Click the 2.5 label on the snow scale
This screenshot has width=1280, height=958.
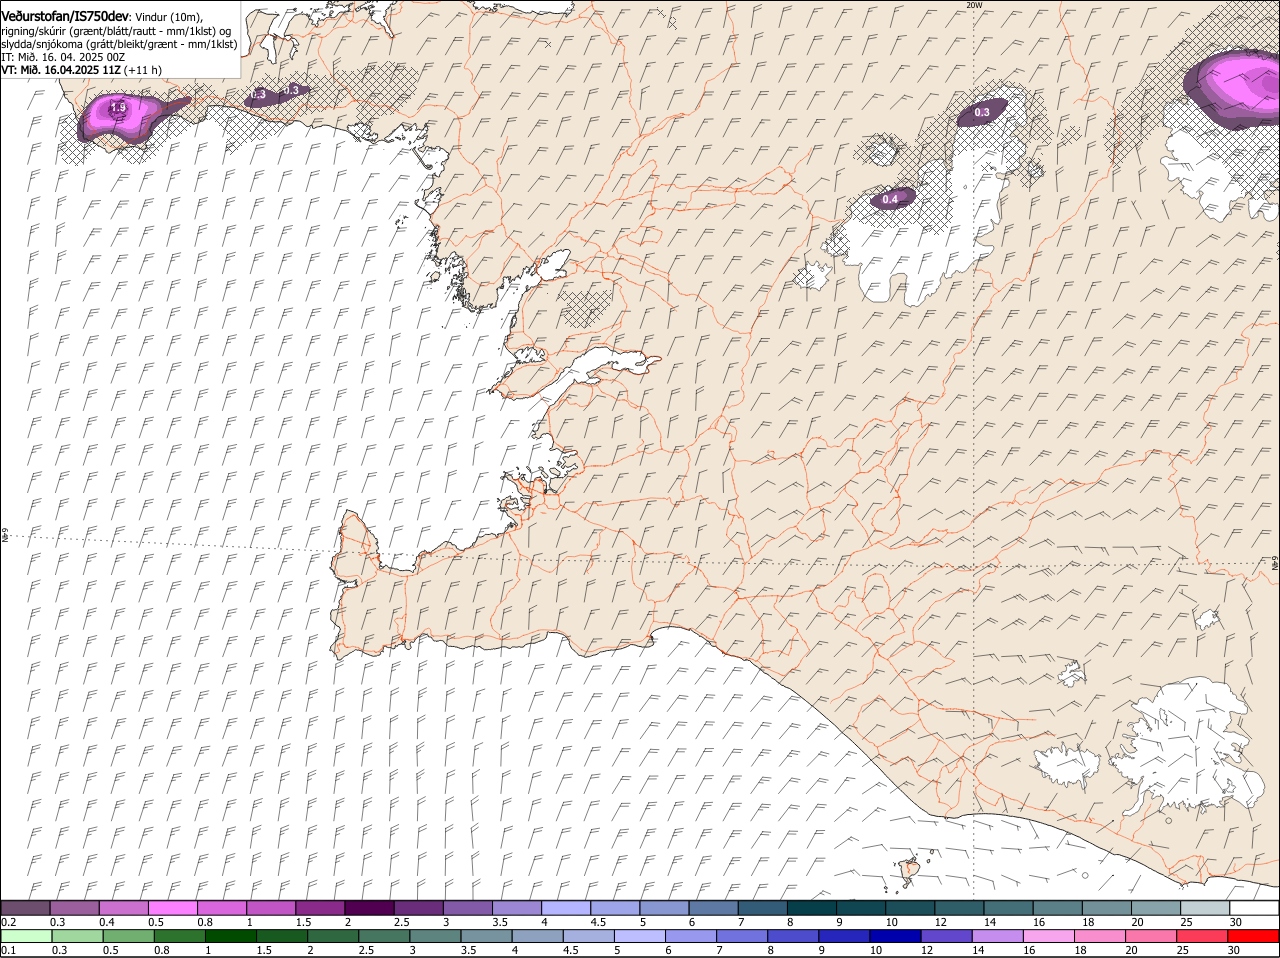tap(401, 922)
